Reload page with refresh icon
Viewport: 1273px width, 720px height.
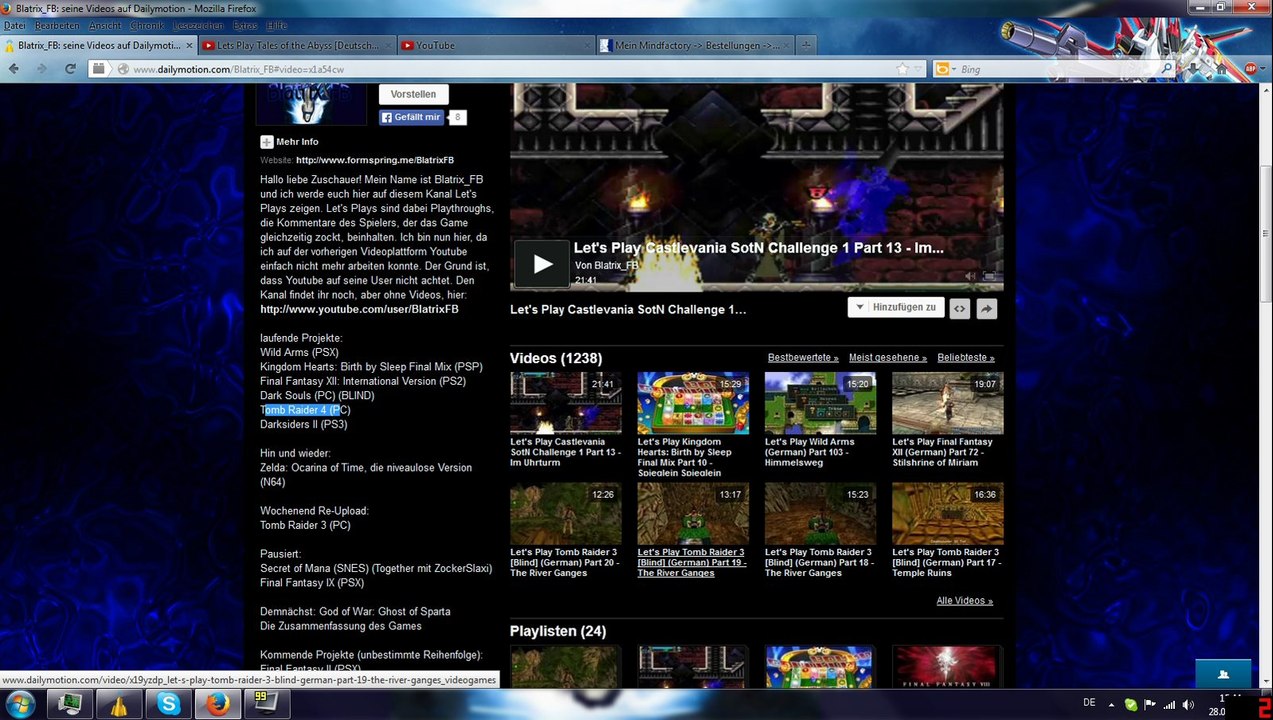(x=70, y=69)
